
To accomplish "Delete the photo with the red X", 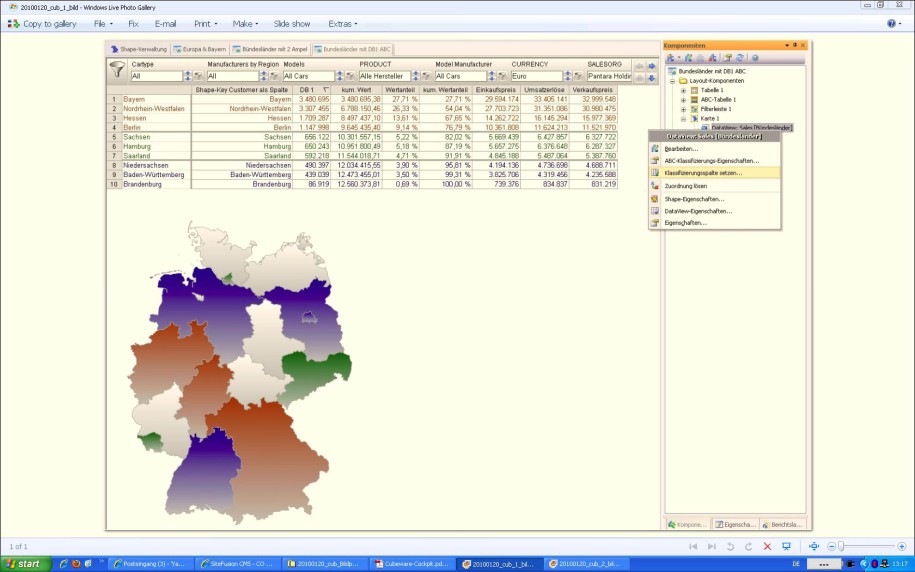I will tap(767, 546).
